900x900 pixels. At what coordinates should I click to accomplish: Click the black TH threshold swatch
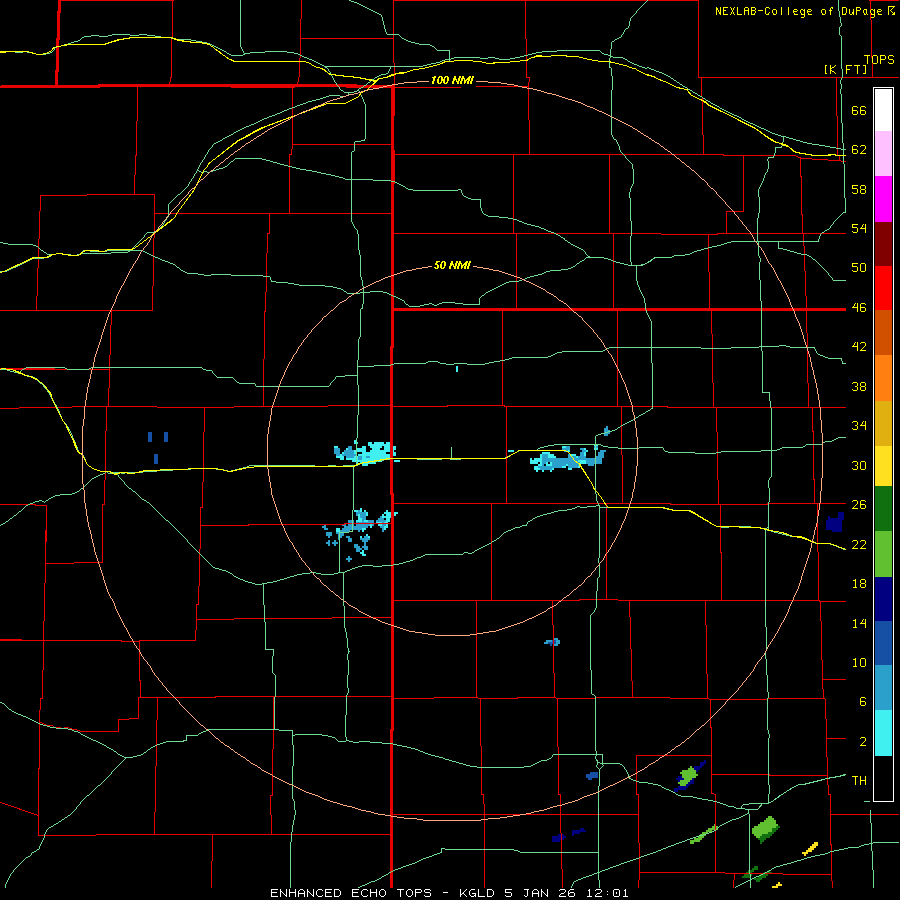[x=883, y=778]
